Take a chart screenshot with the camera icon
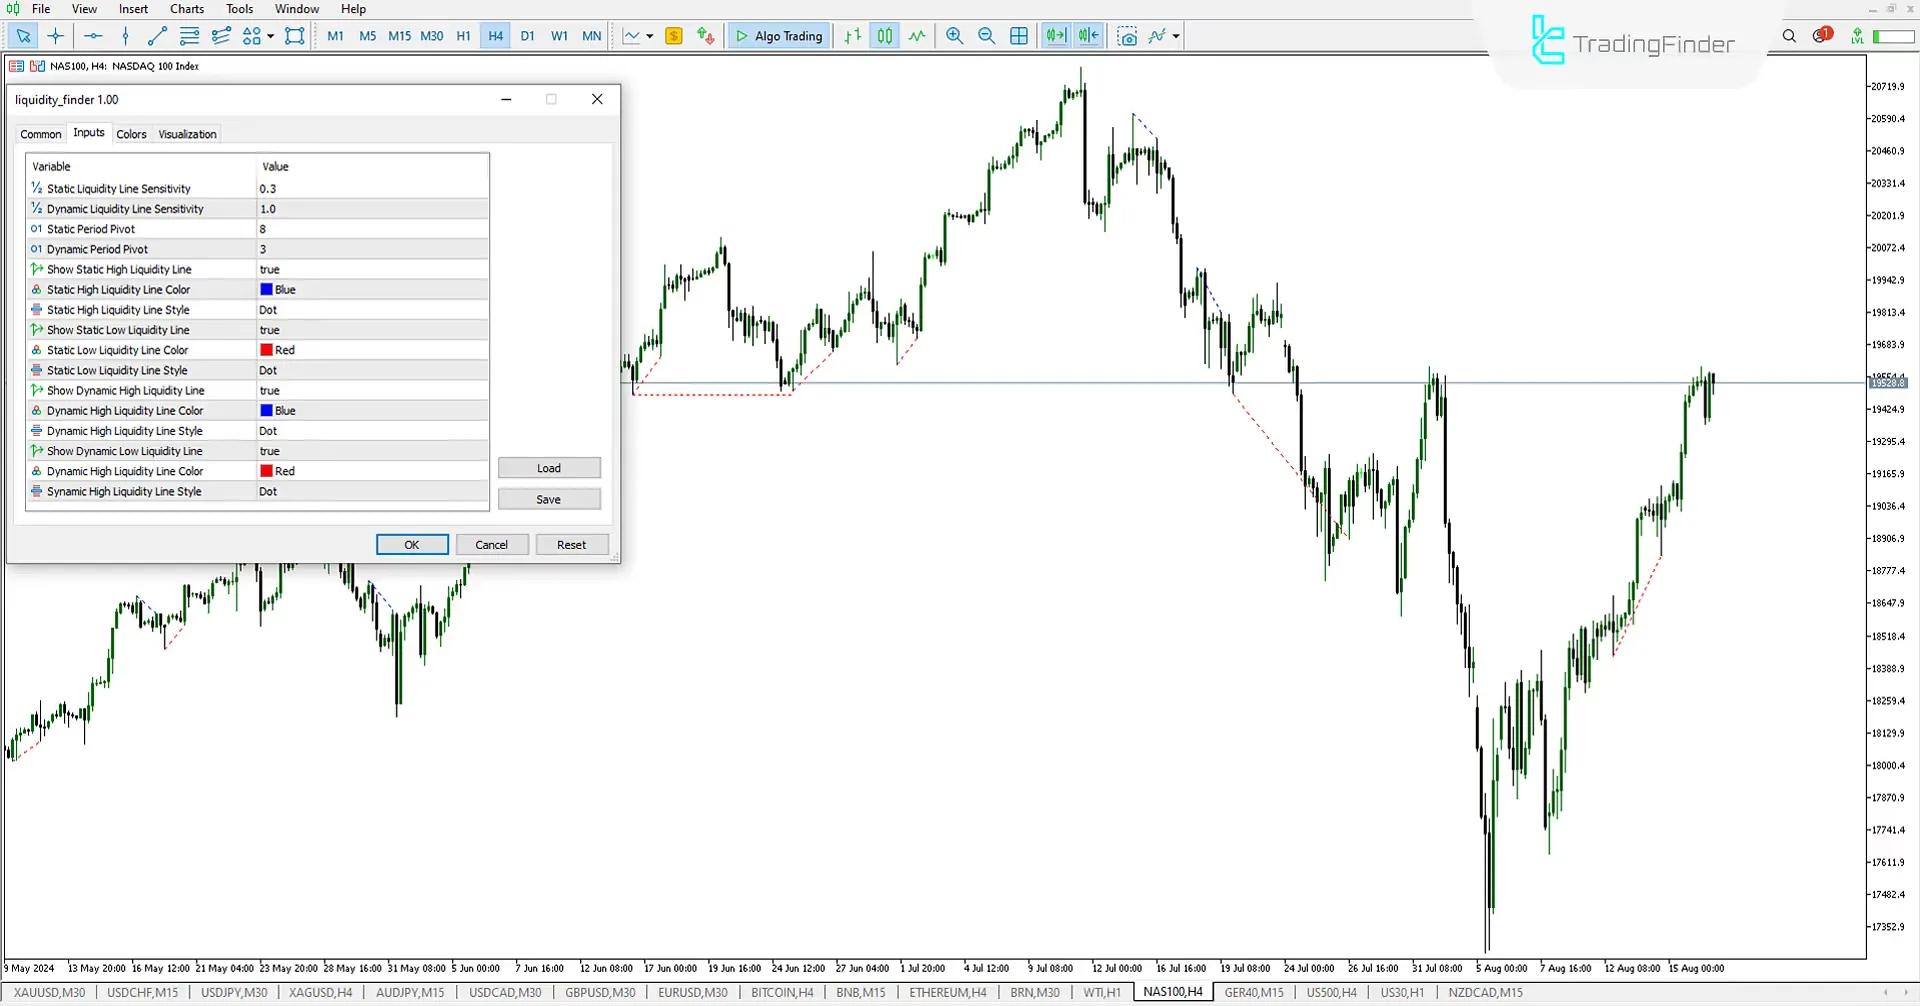The image size is (1920, 1006). 1127,35
